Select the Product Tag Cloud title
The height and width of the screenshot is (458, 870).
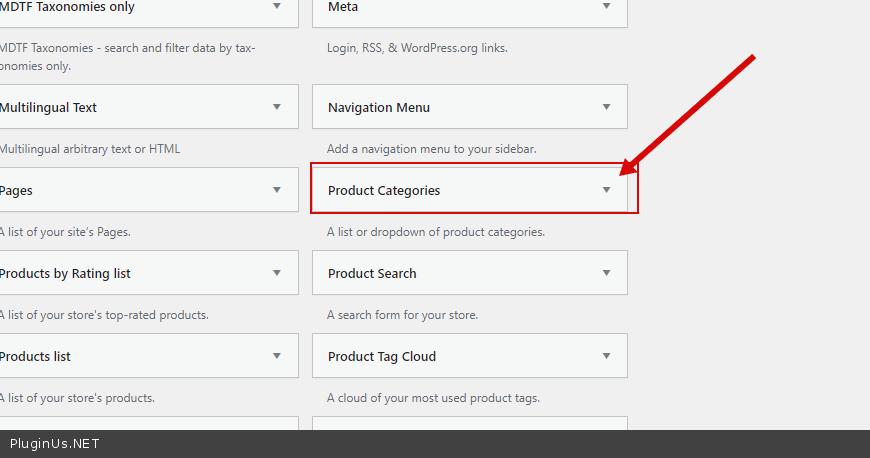click(382, 356)
